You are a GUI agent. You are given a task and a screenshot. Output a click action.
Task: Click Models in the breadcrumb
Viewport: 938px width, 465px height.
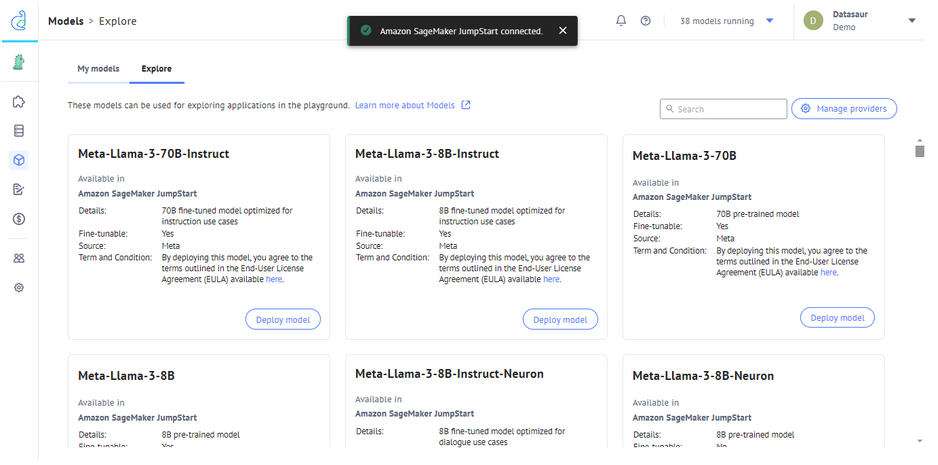[x=66, y=21]
